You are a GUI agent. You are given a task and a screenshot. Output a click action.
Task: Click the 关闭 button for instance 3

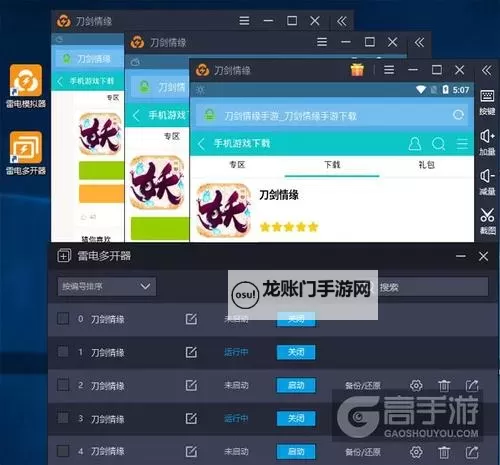tap(296, 418)
